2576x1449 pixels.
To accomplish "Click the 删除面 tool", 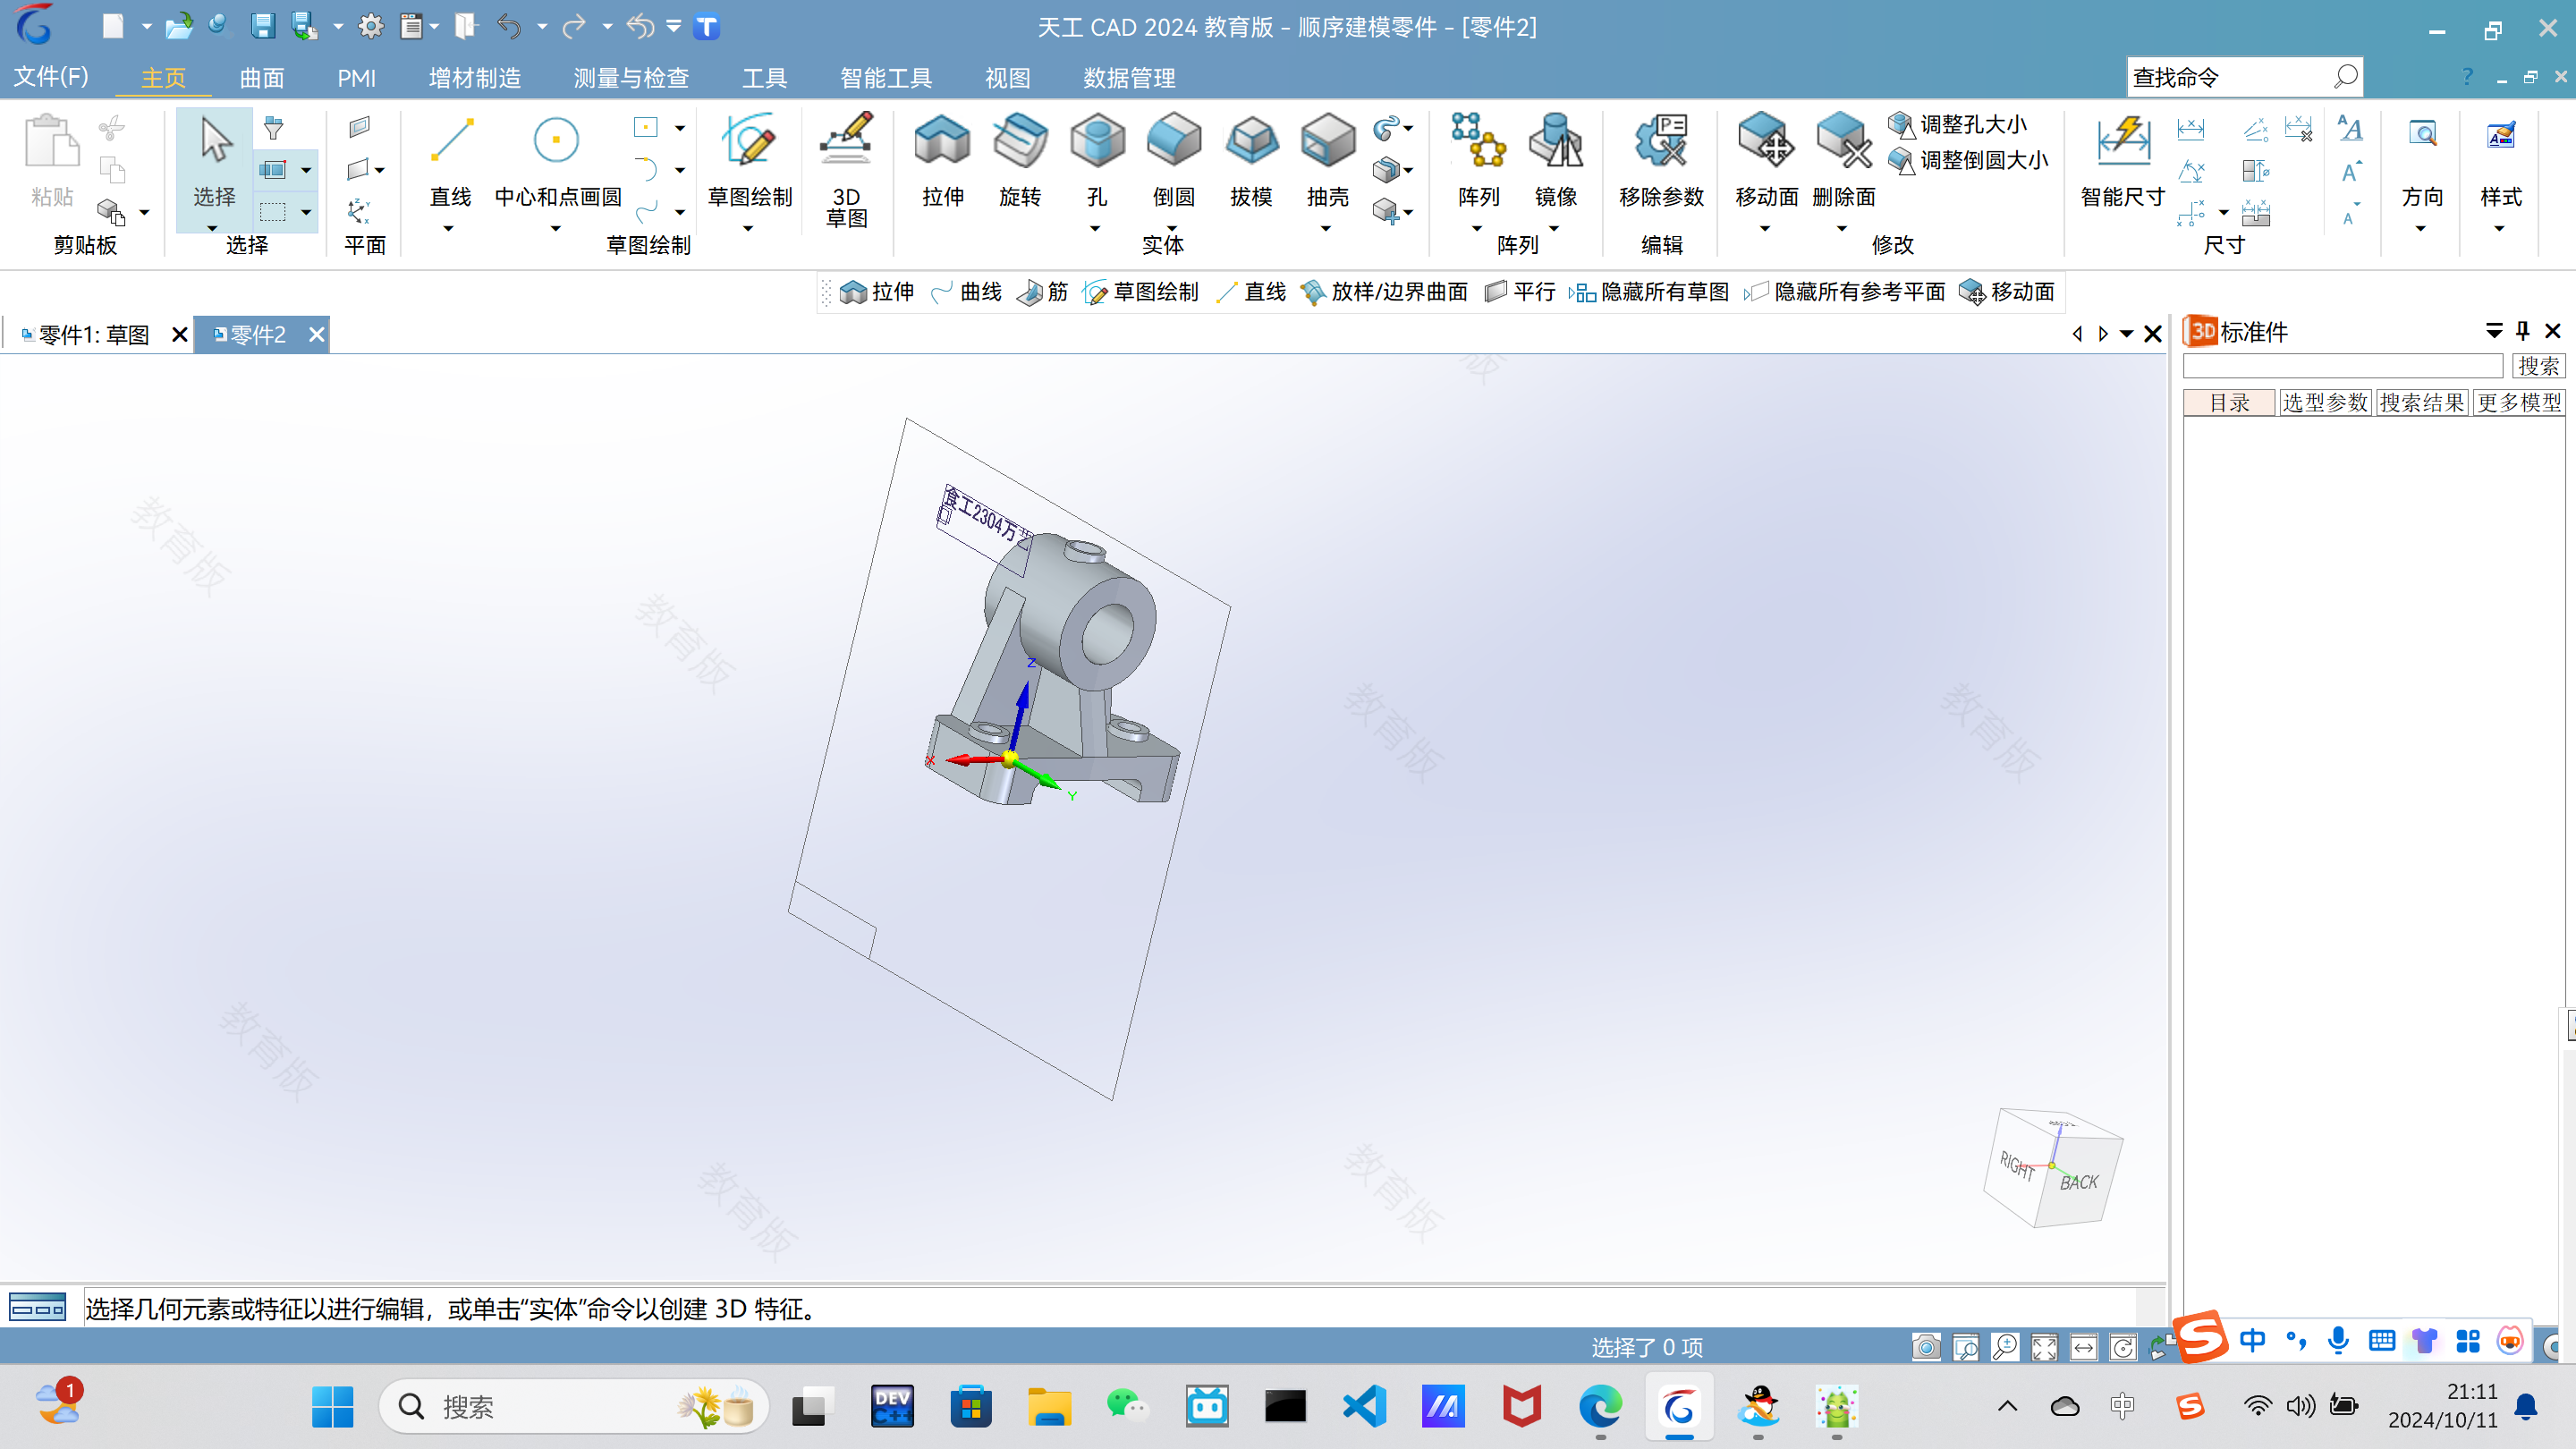I will [1843, 160].
